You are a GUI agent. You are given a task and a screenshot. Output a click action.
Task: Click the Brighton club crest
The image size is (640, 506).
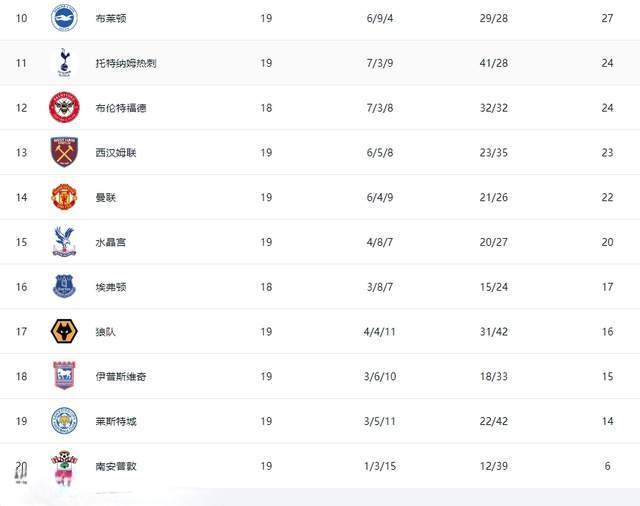64,18
